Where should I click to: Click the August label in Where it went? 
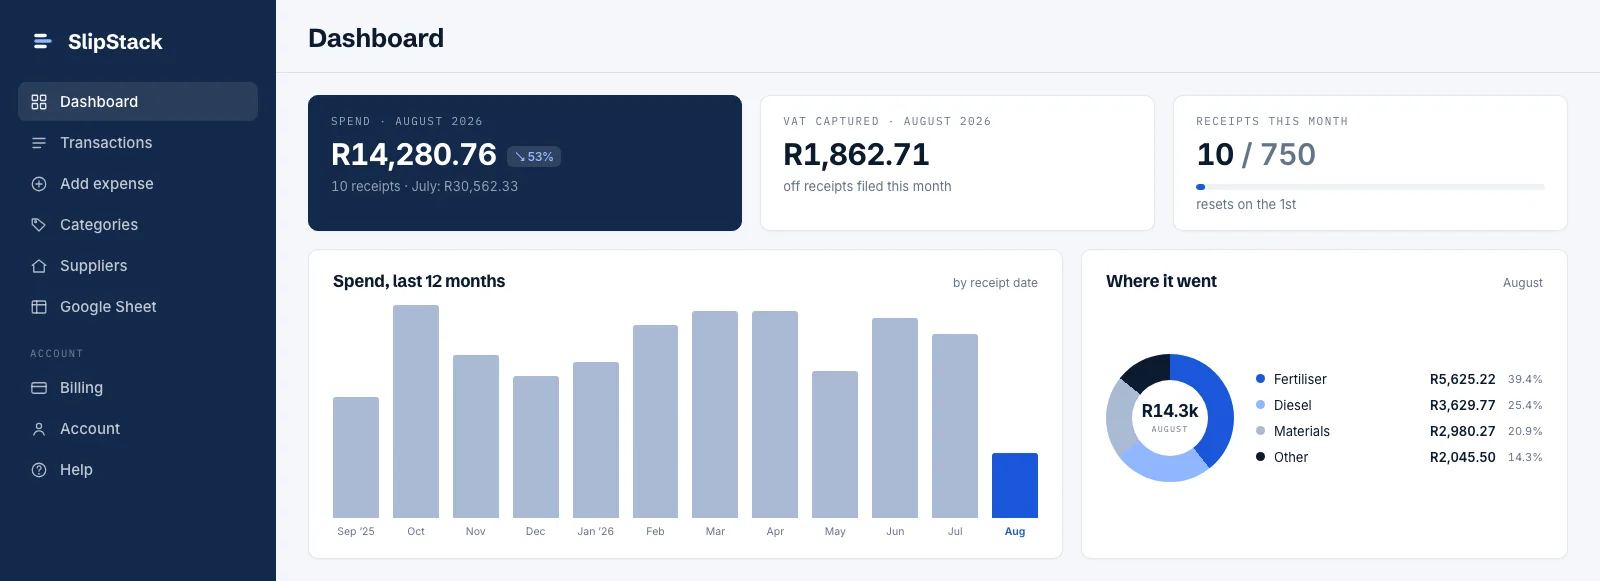tap(1523, 283)
